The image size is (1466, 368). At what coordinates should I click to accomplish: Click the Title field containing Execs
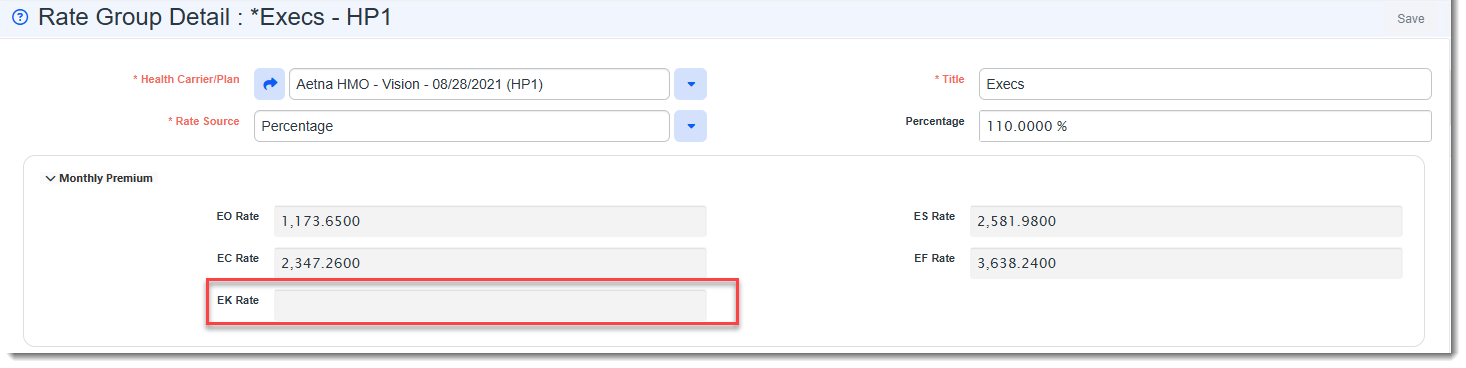coord(1205,84)
